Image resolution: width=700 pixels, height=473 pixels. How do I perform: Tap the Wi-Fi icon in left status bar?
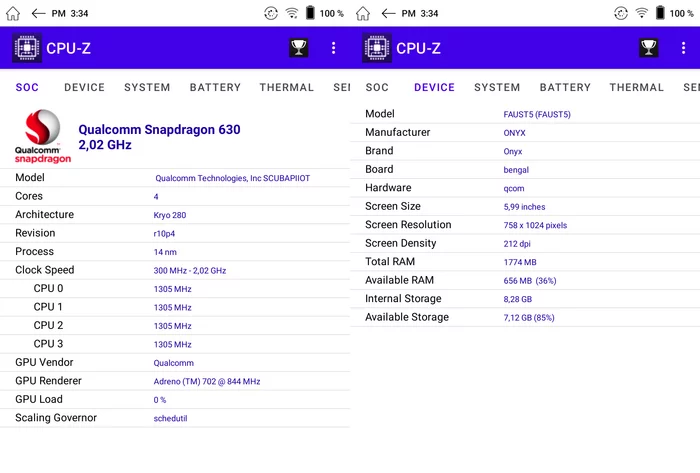(x=292, y=13)
